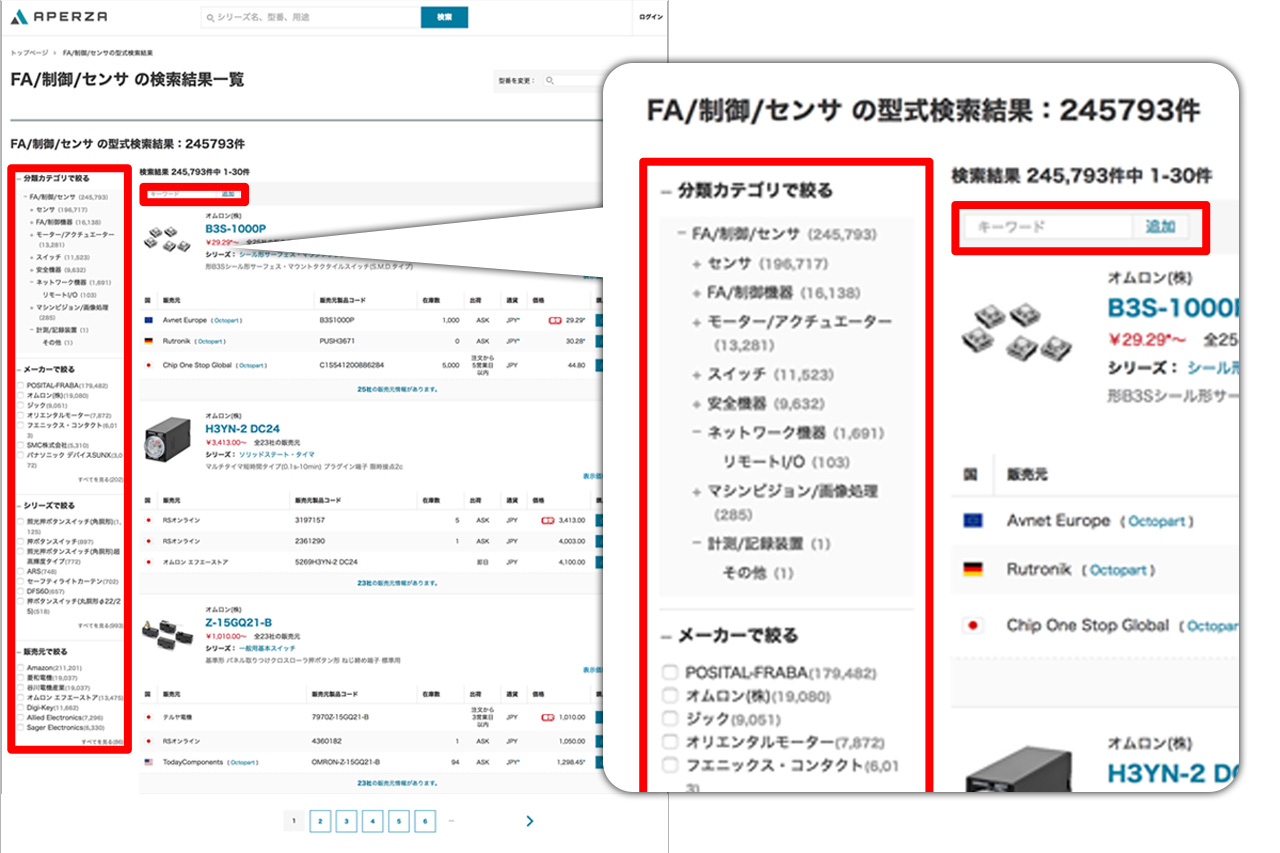Click the 追加 link in the enlarged view

tap(1160, 226)
